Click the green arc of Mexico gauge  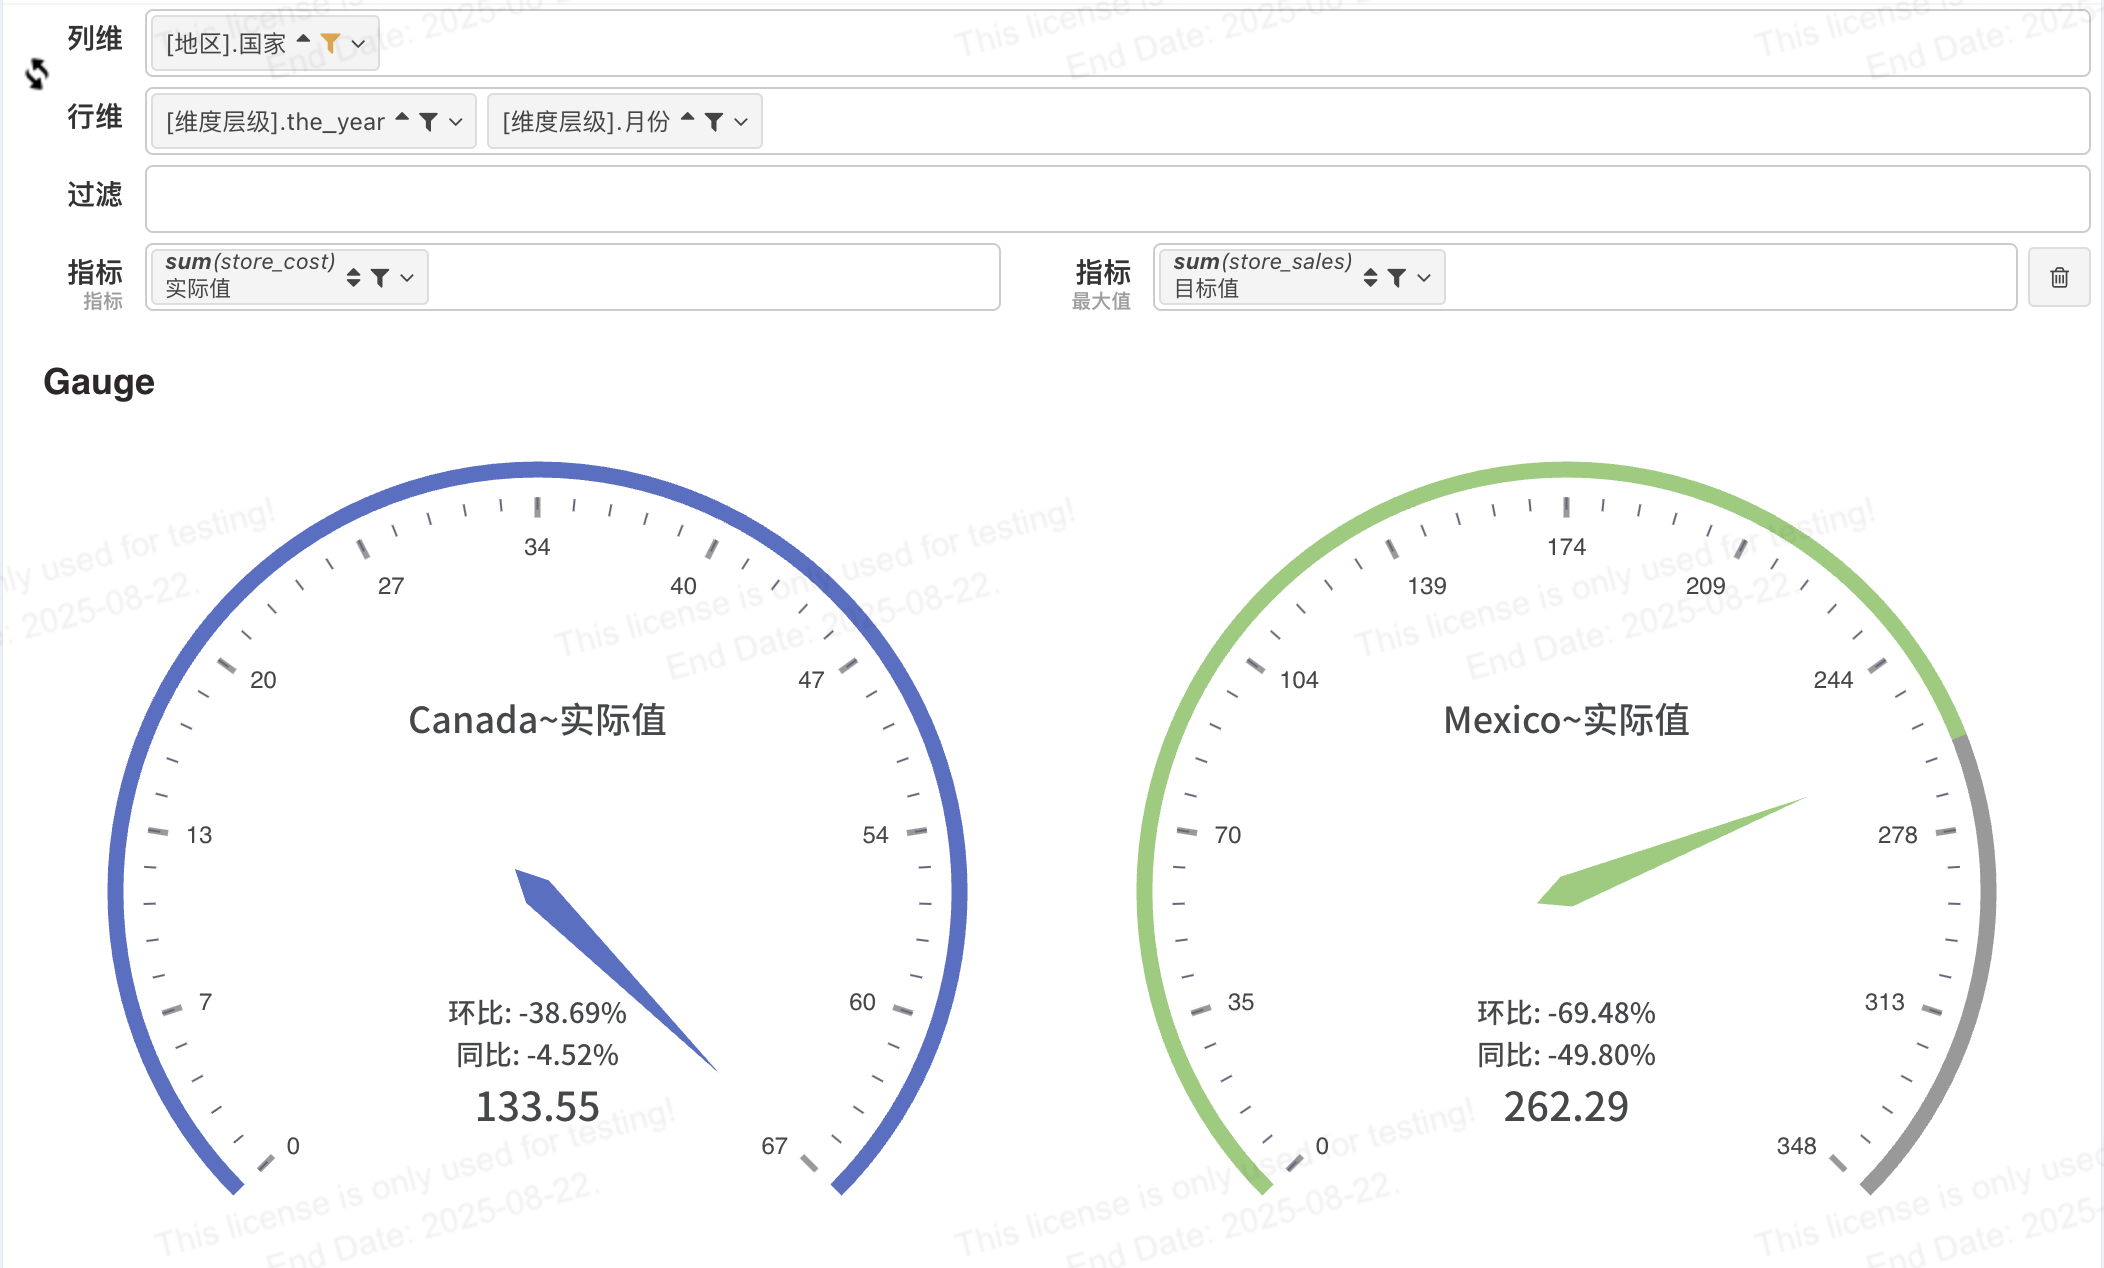[x=1566, y=470]
